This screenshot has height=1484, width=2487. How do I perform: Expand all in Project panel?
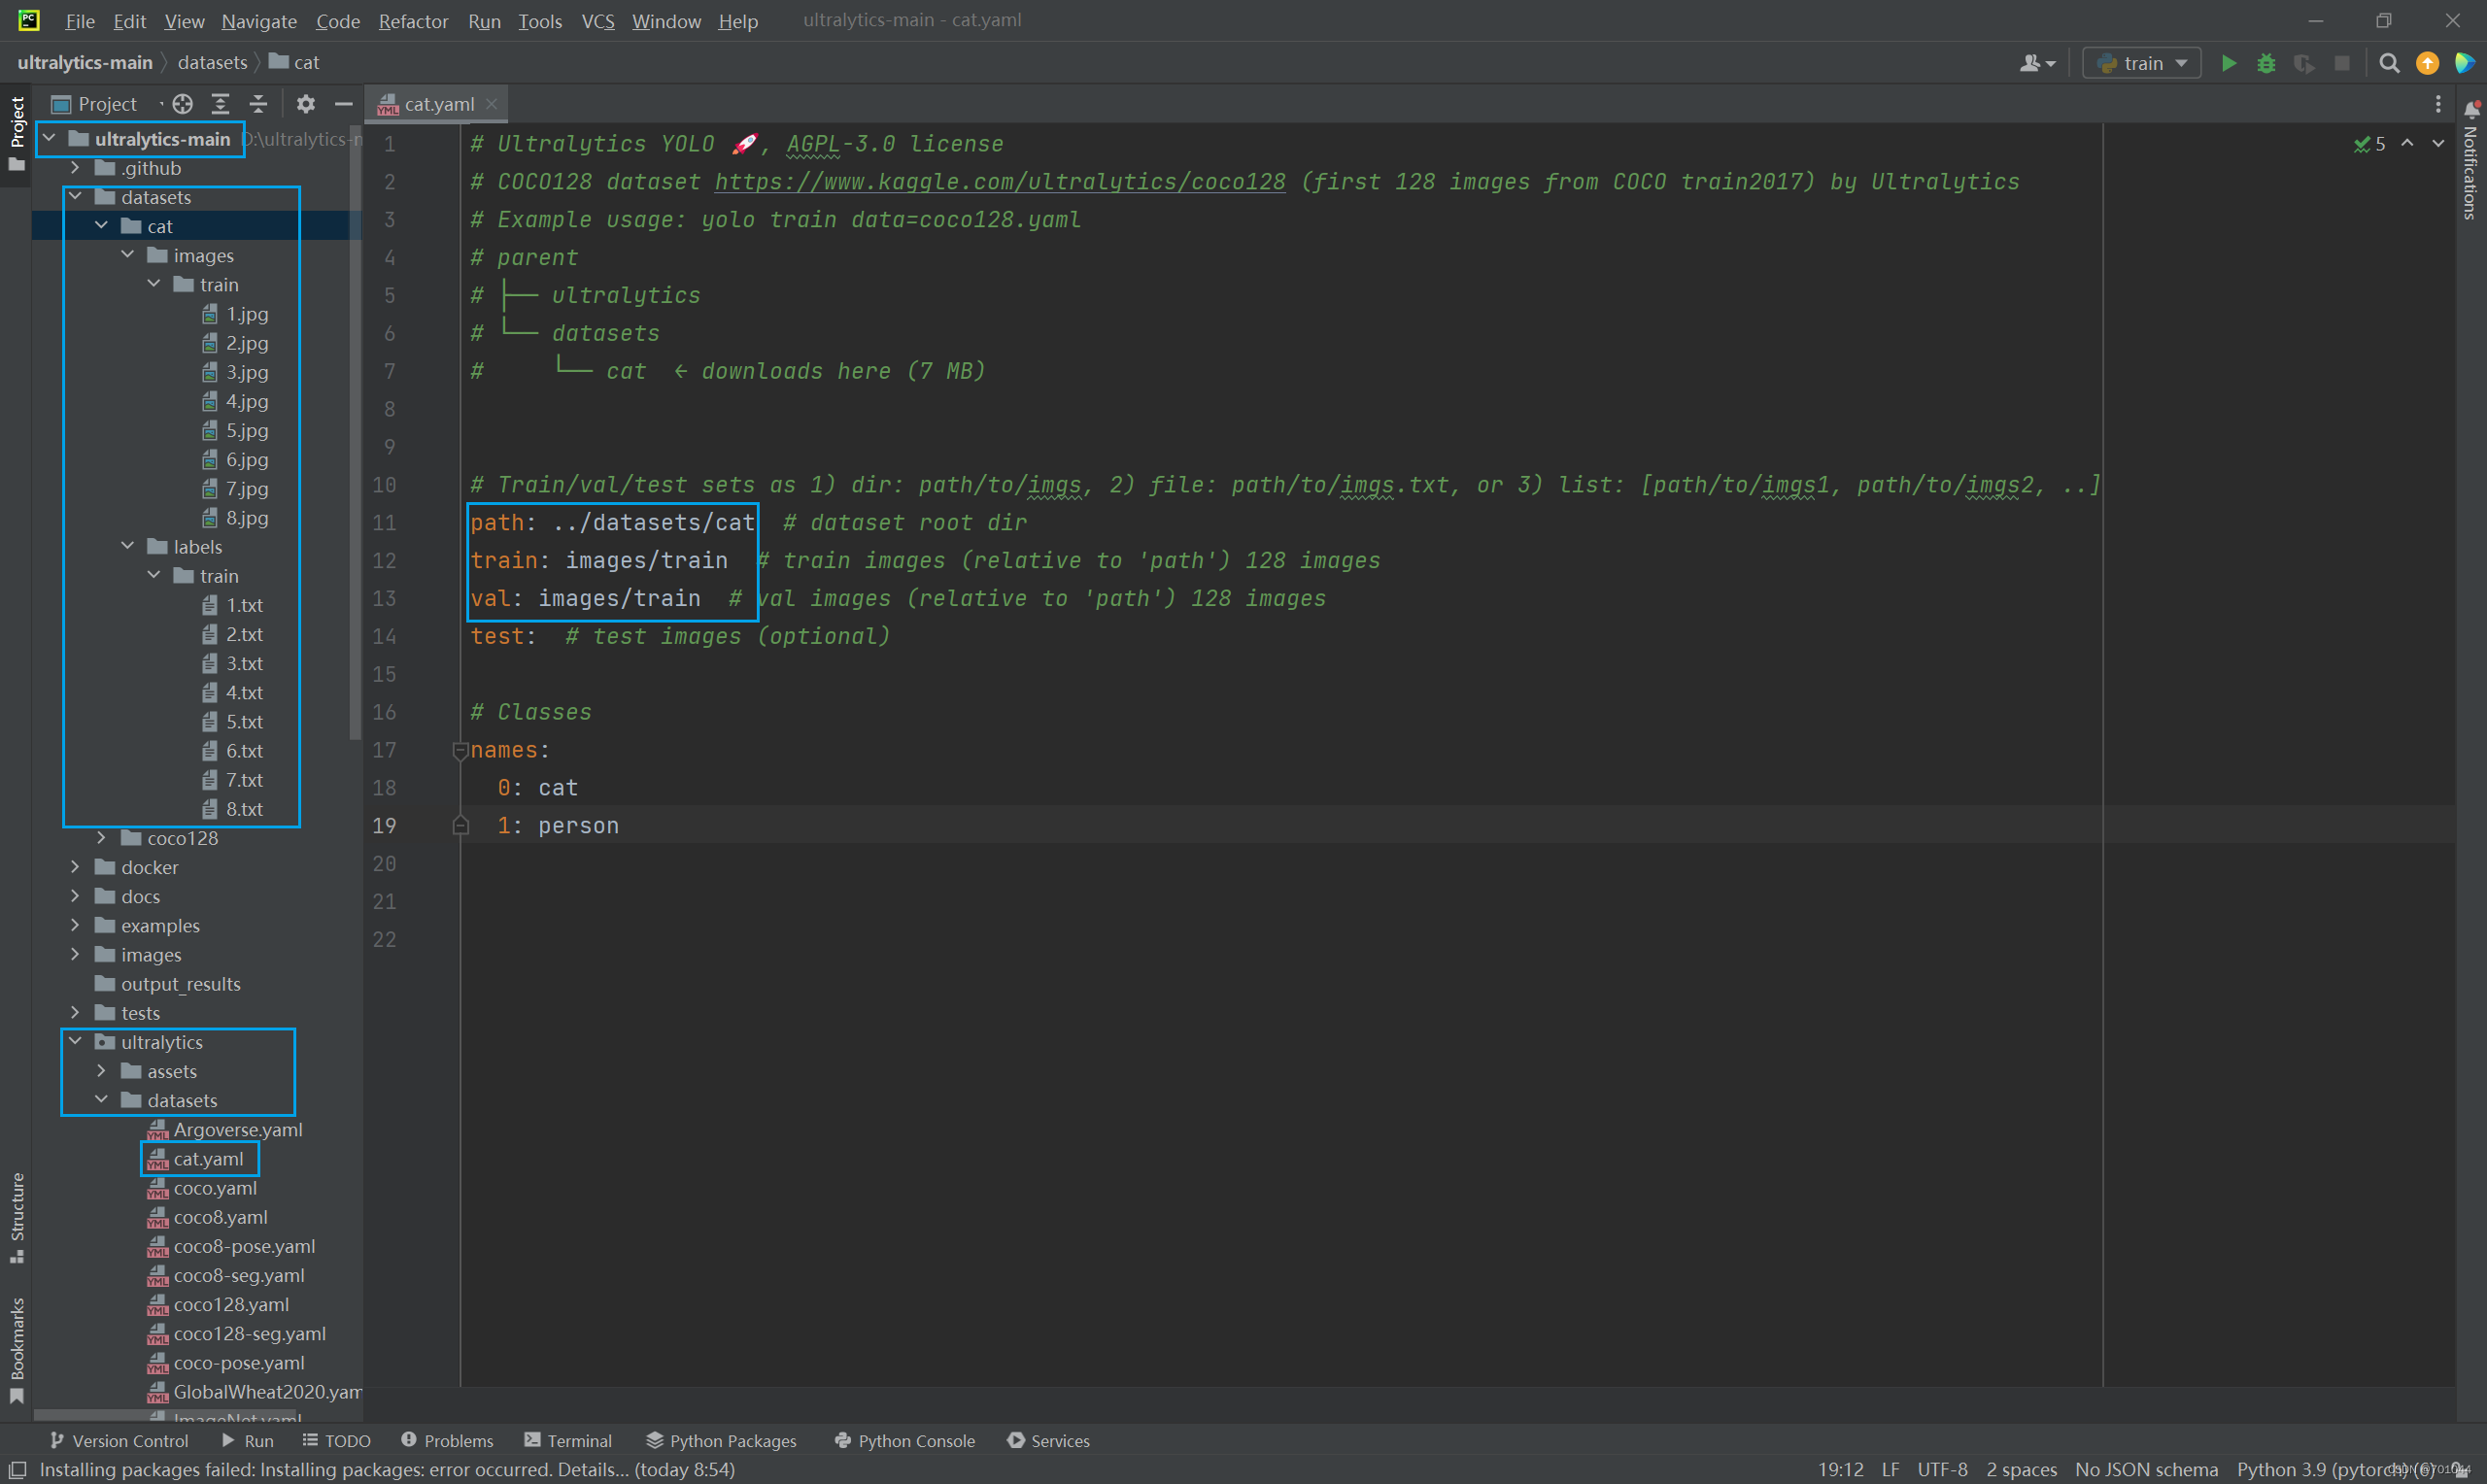[x=220, y=104]
